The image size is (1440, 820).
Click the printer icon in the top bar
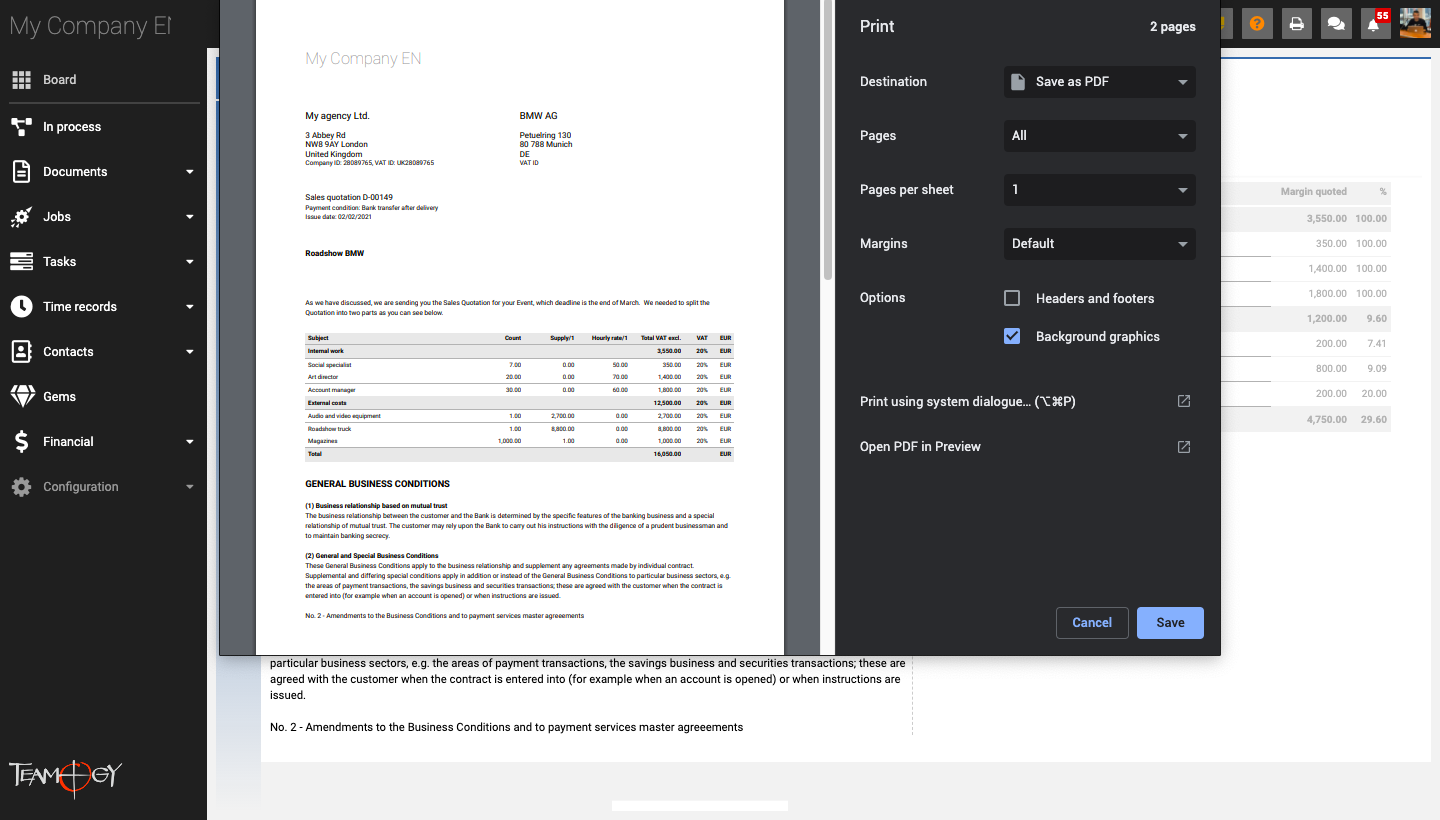point(1296,24)
